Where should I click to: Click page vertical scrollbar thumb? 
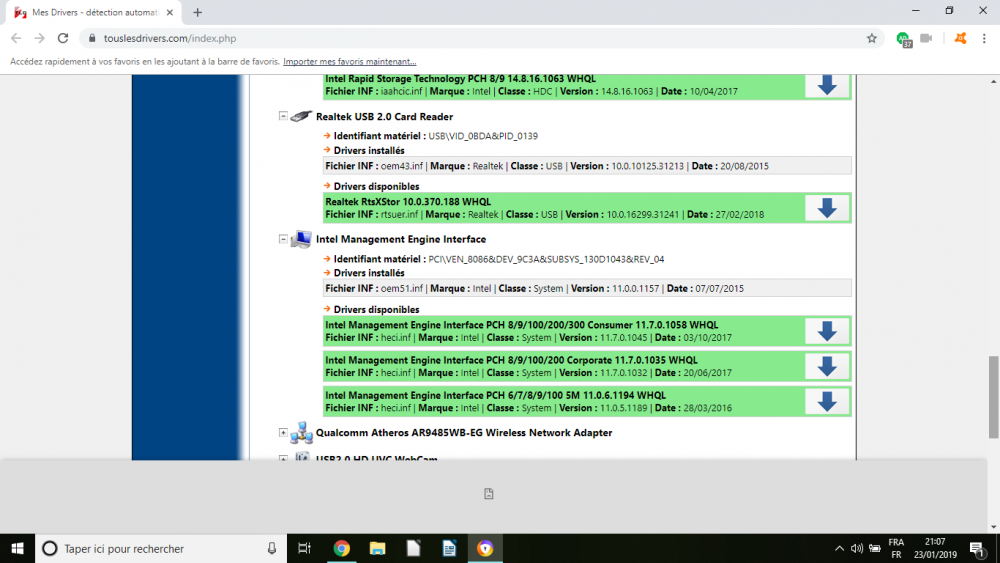[x=994, y=397]
